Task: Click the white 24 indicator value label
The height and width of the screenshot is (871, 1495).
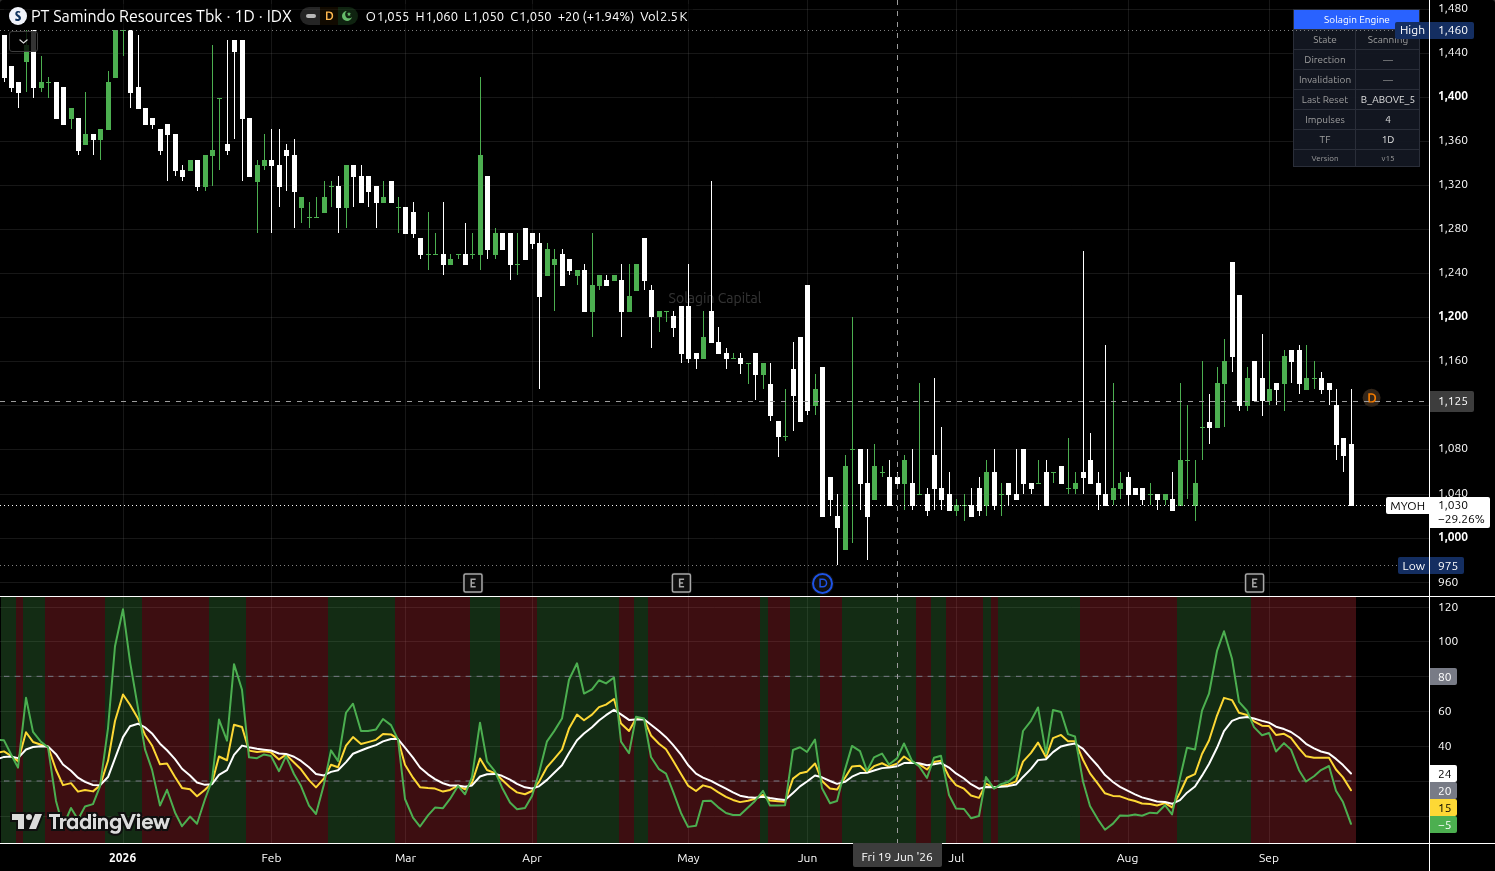Action: 1445,774
